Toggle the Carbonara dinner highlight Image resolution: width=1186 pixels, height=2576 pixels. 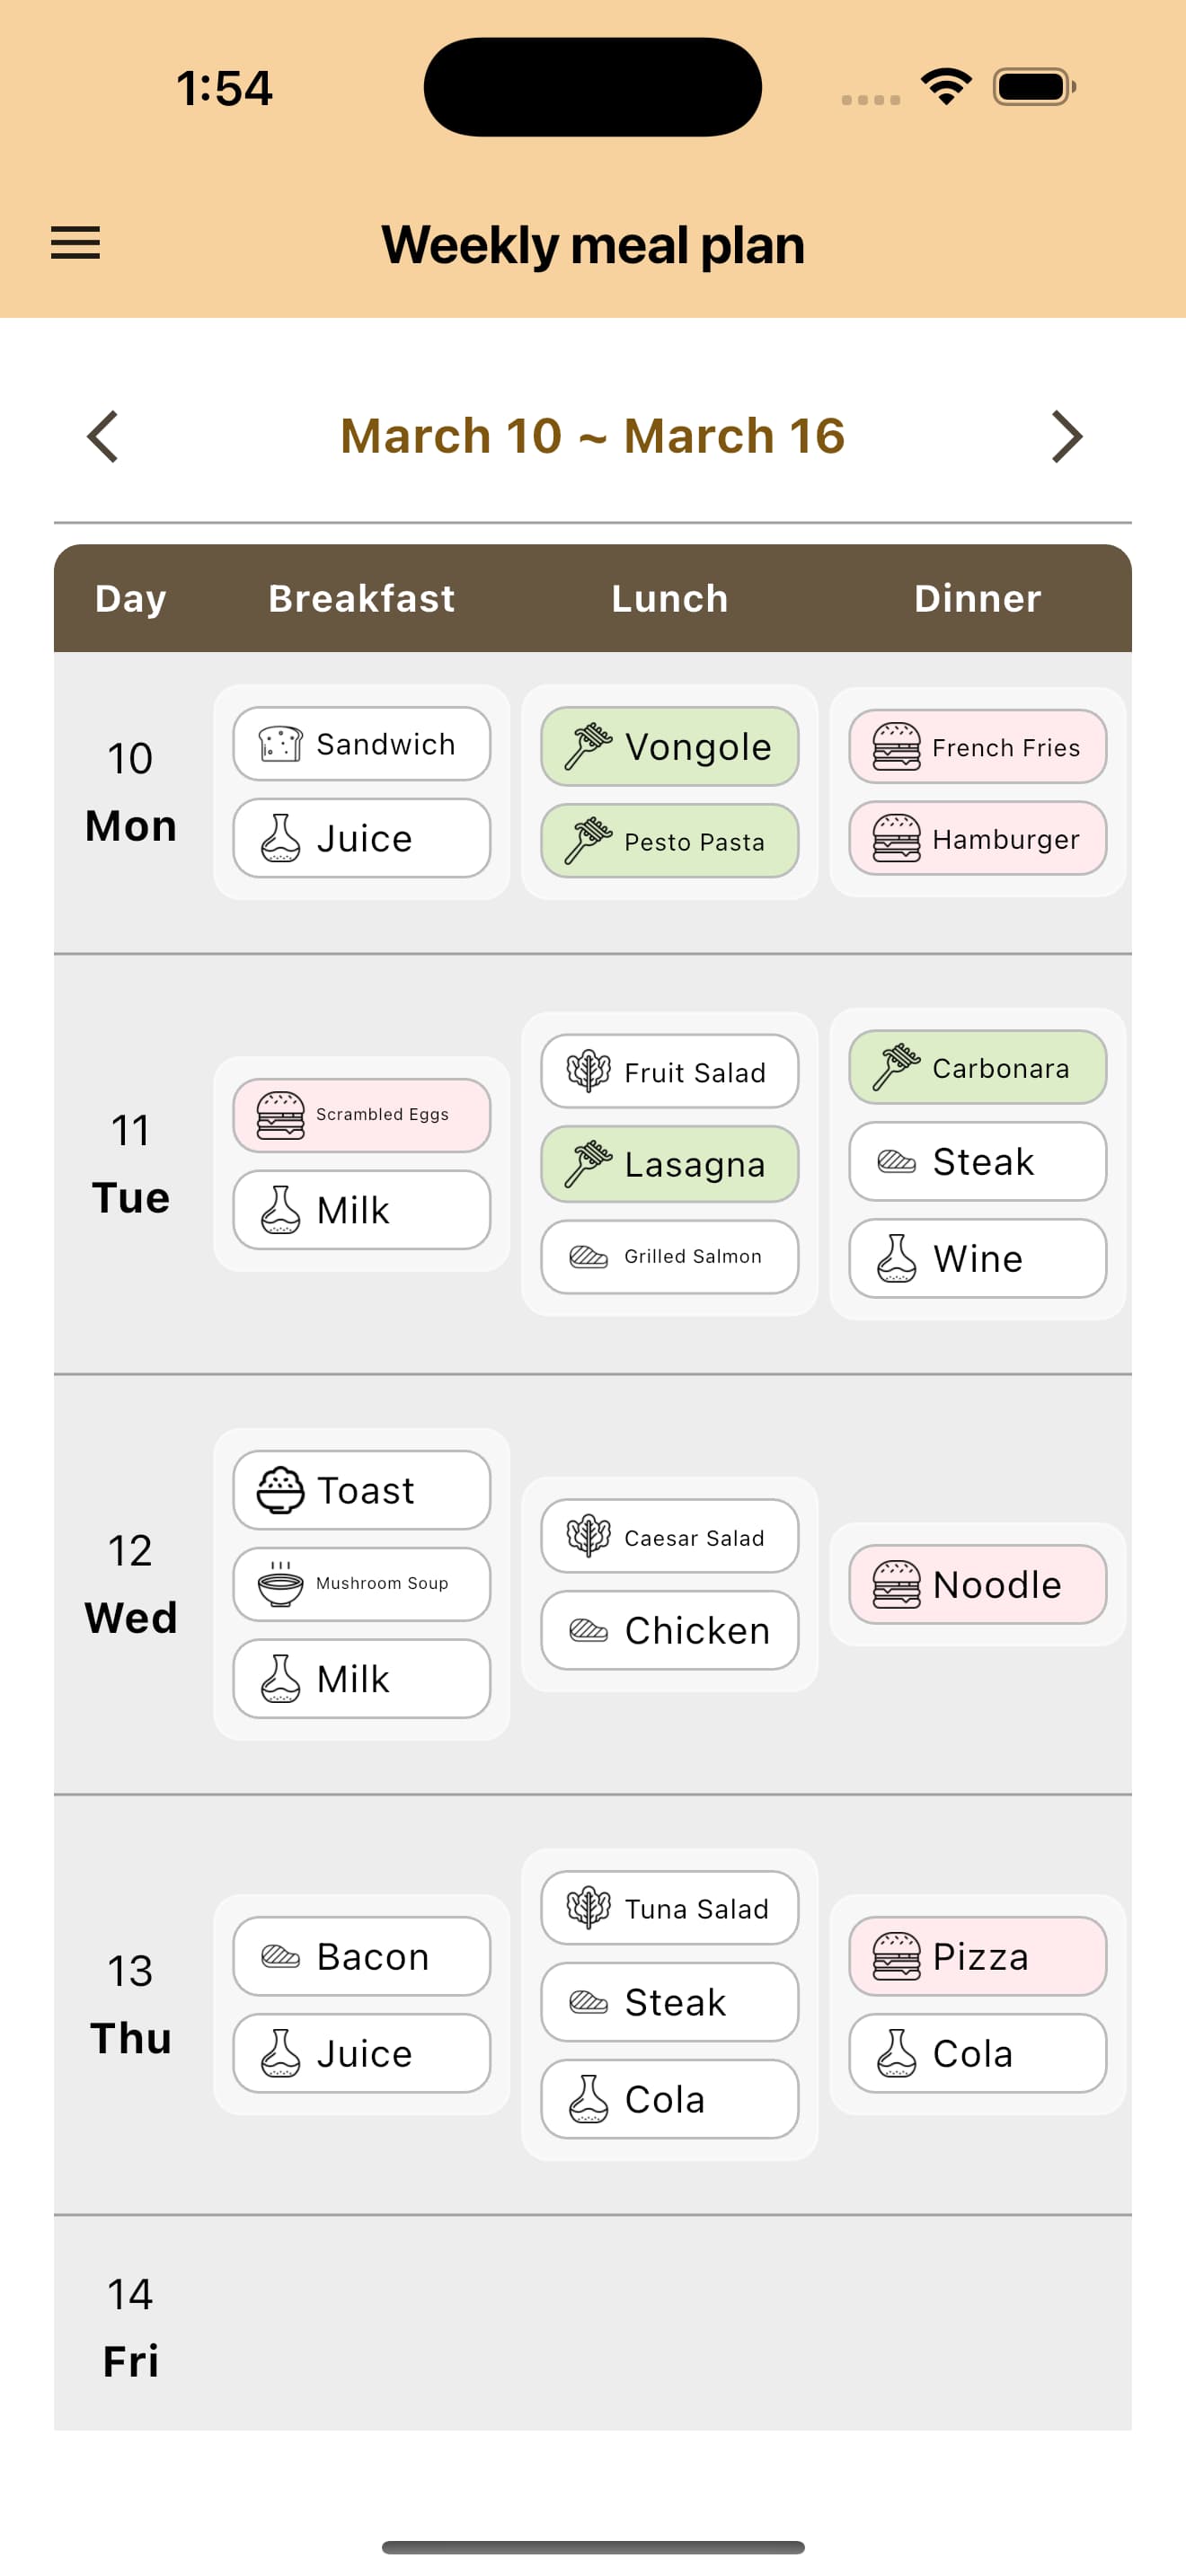coord(976,1068)
